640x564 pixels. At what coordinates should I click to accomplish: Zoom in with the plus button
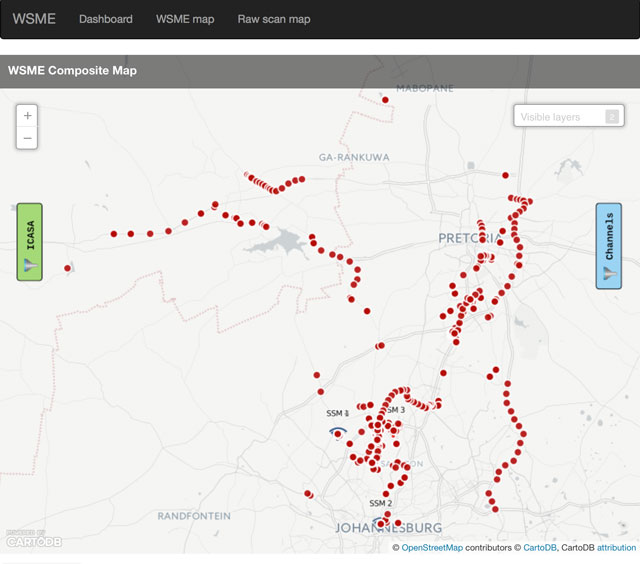27,116
